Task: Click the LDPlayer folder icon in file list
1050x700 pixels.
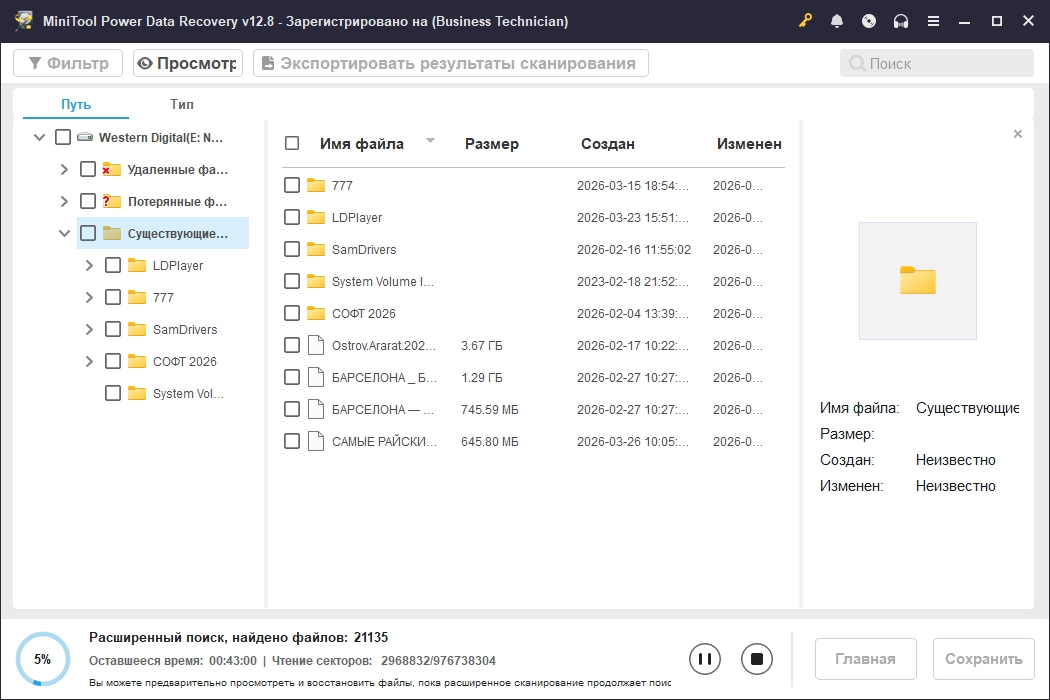Action: pyautogui.click(x=316, y=217)
